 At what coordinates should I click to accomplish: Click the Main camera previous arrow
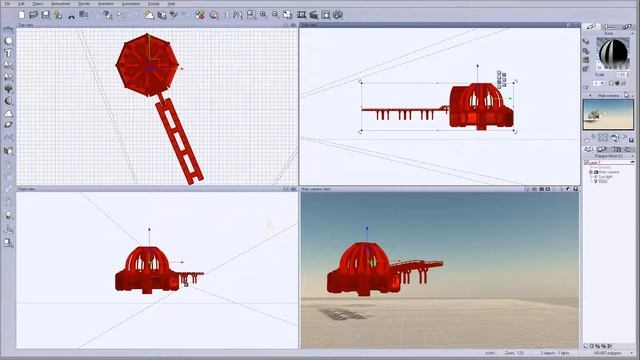click(589, 96)
